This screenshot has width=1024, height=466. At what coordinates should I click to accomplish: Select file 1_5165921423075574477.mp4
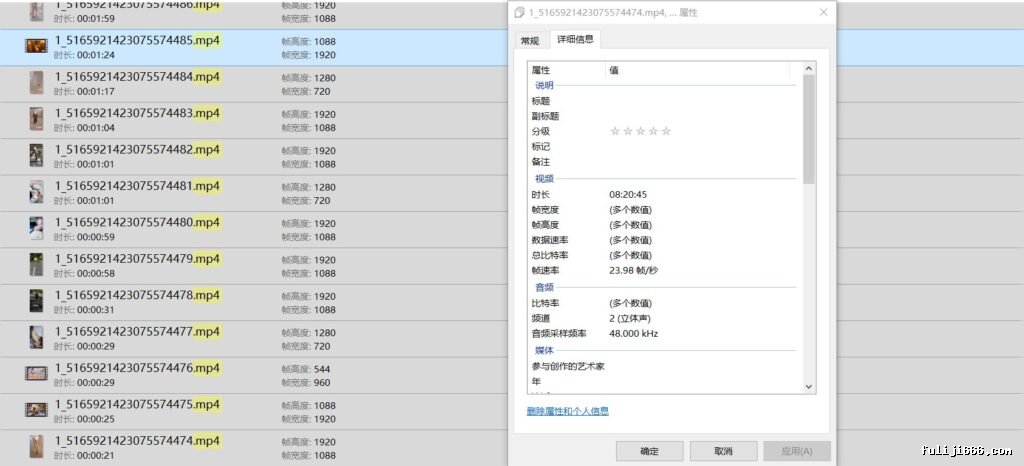(x=255, y=339)
